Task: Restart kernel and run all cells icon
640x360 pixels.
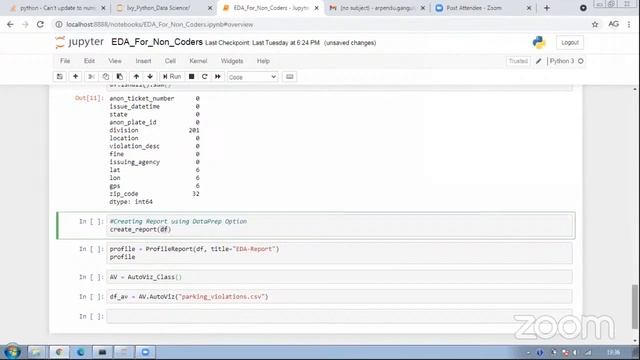Action: (x=218, y=77)
